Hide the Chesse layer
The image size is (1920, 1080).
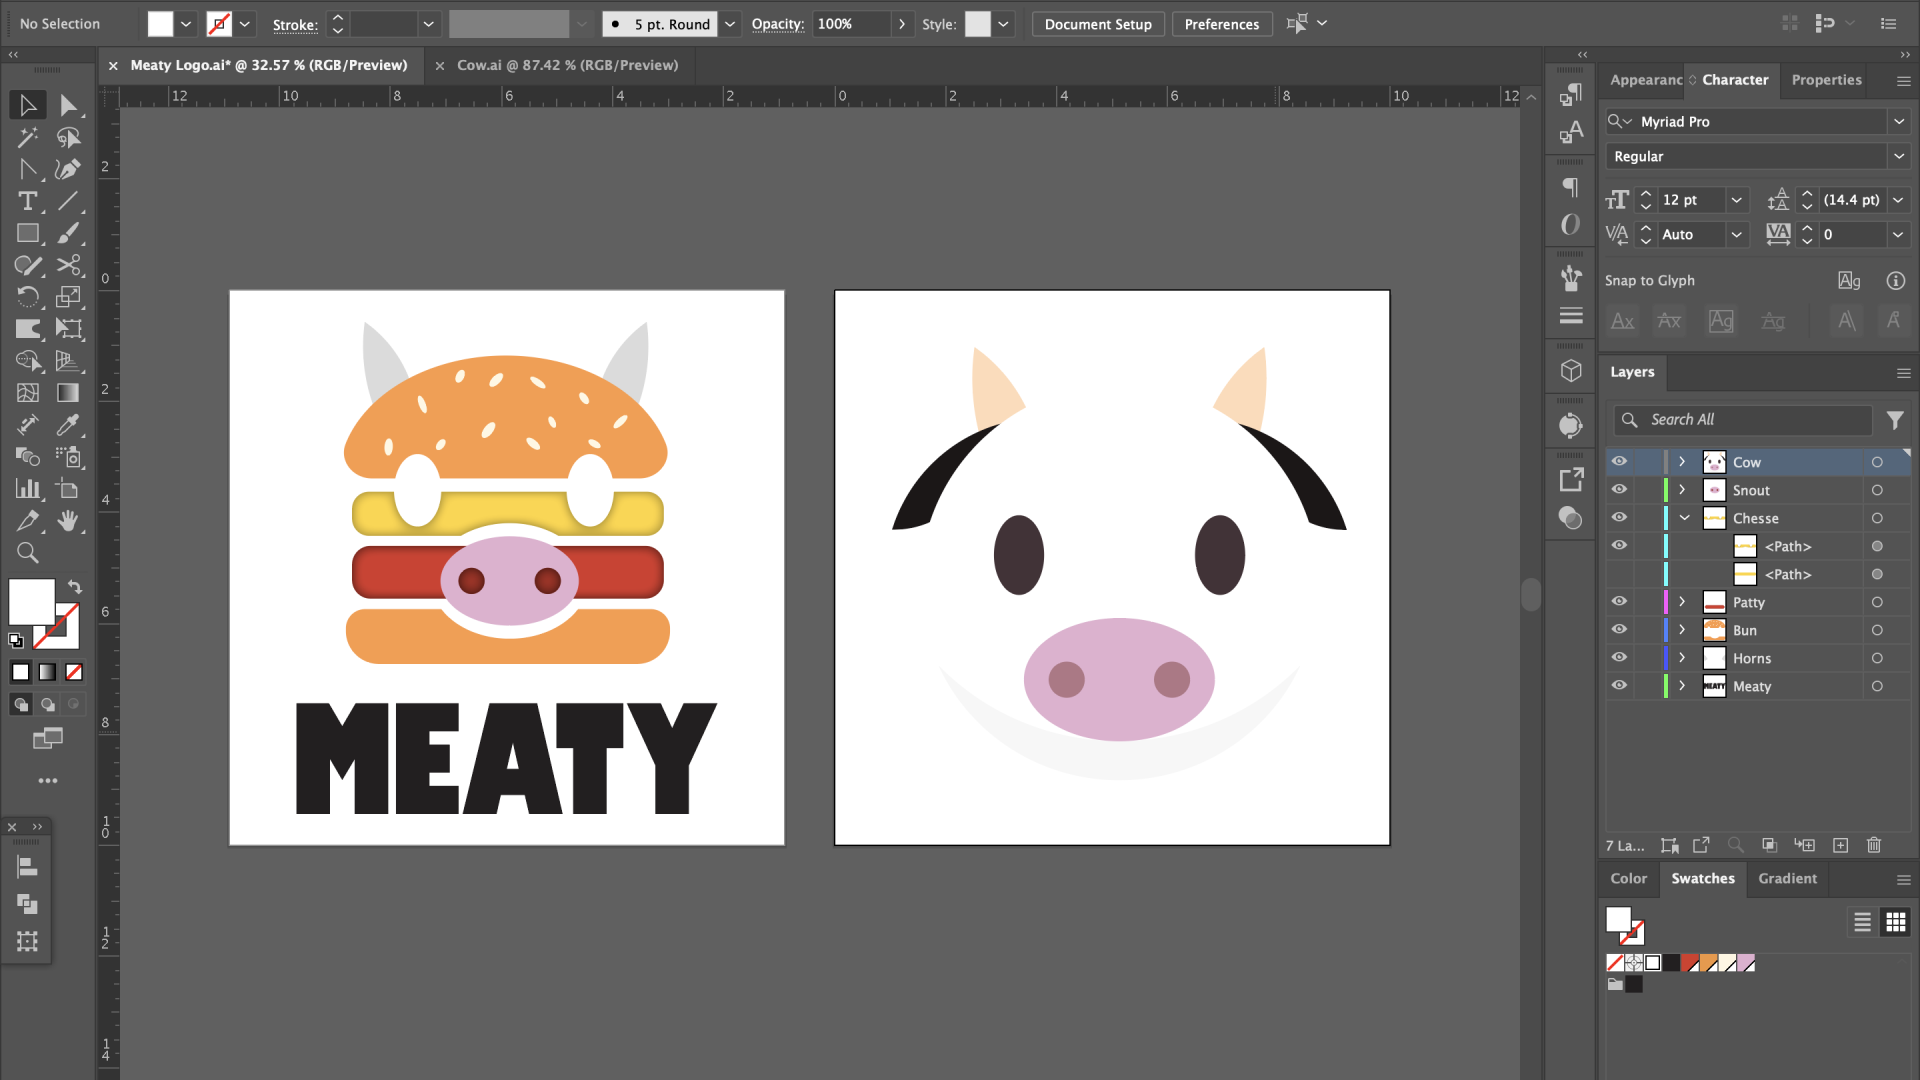click(1619, 518)
